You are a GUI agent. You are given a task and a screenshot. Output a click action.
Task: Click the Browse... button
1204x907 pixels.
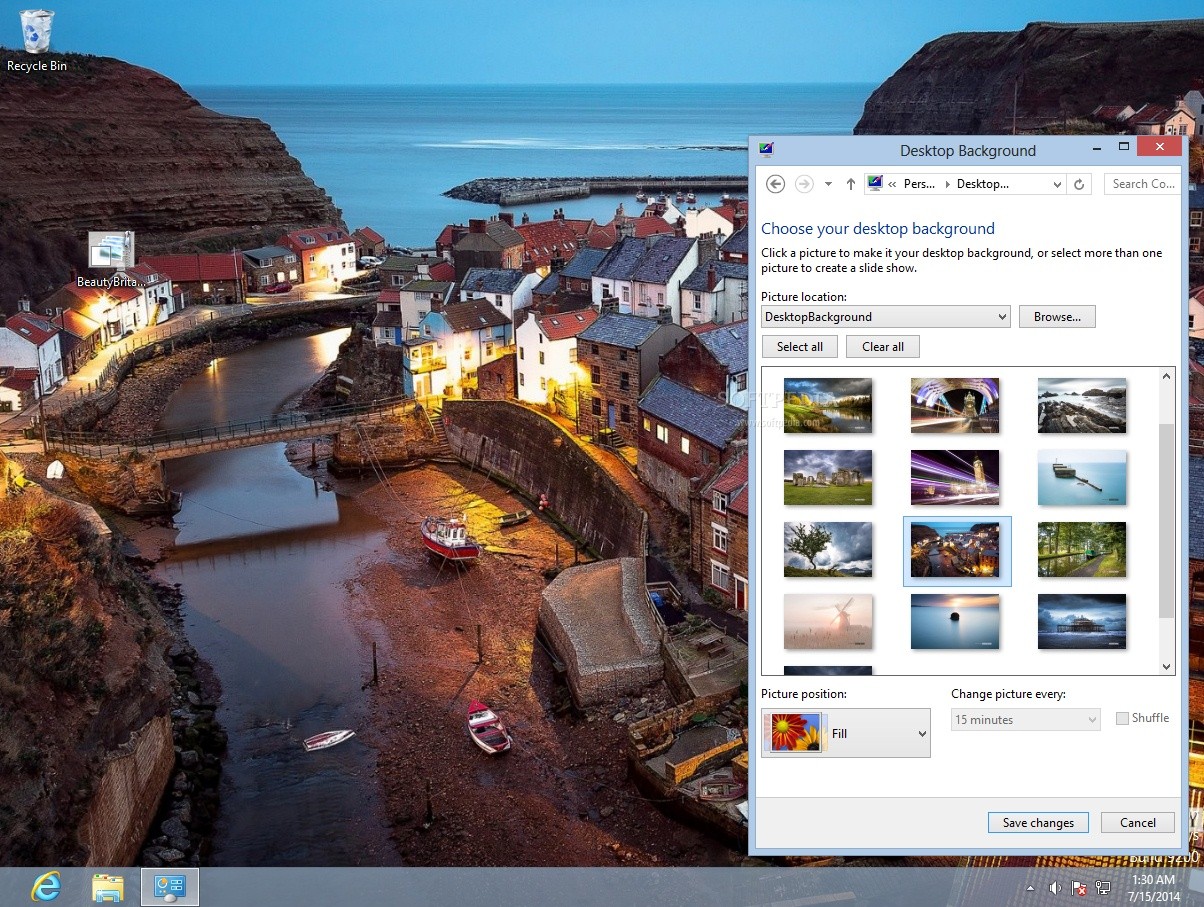(x=1057, y=317)
